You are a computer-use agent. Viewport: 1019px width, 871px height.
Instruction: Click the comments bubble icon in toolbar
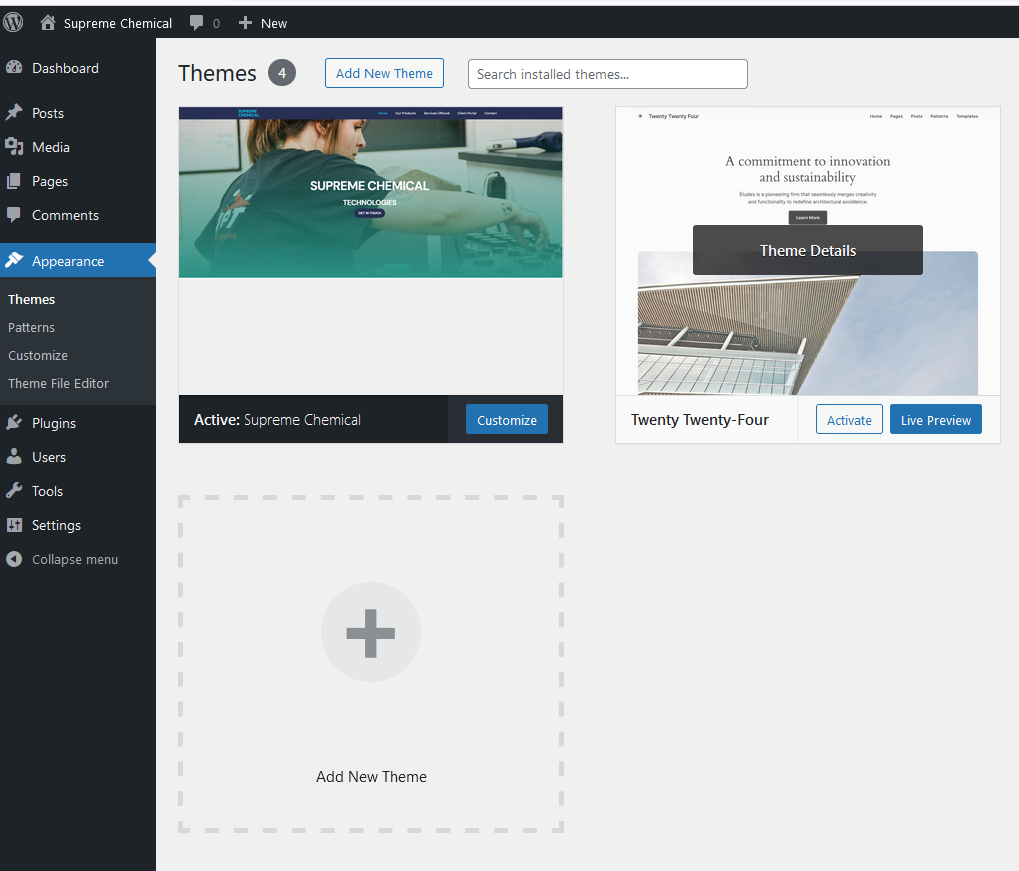[x=197, y=22]
